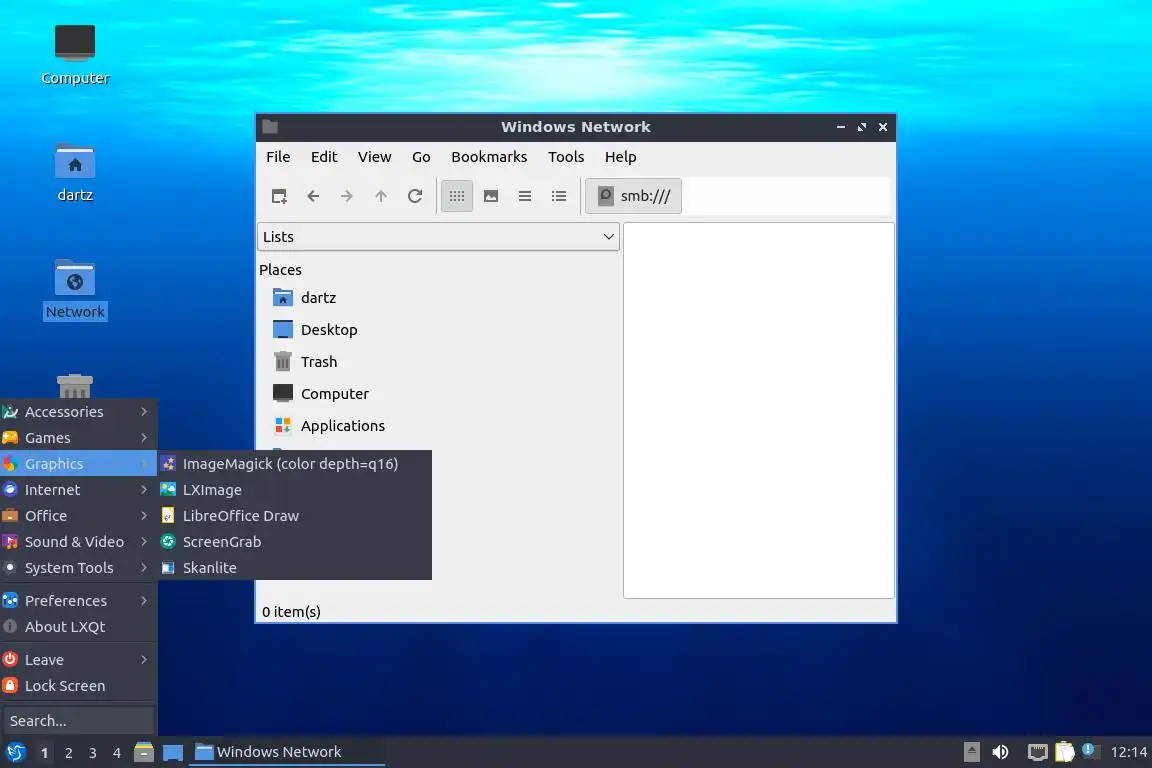Click the dartz home desktop icon
Viewport: 1152px width, 768px height.
point(75,172)
